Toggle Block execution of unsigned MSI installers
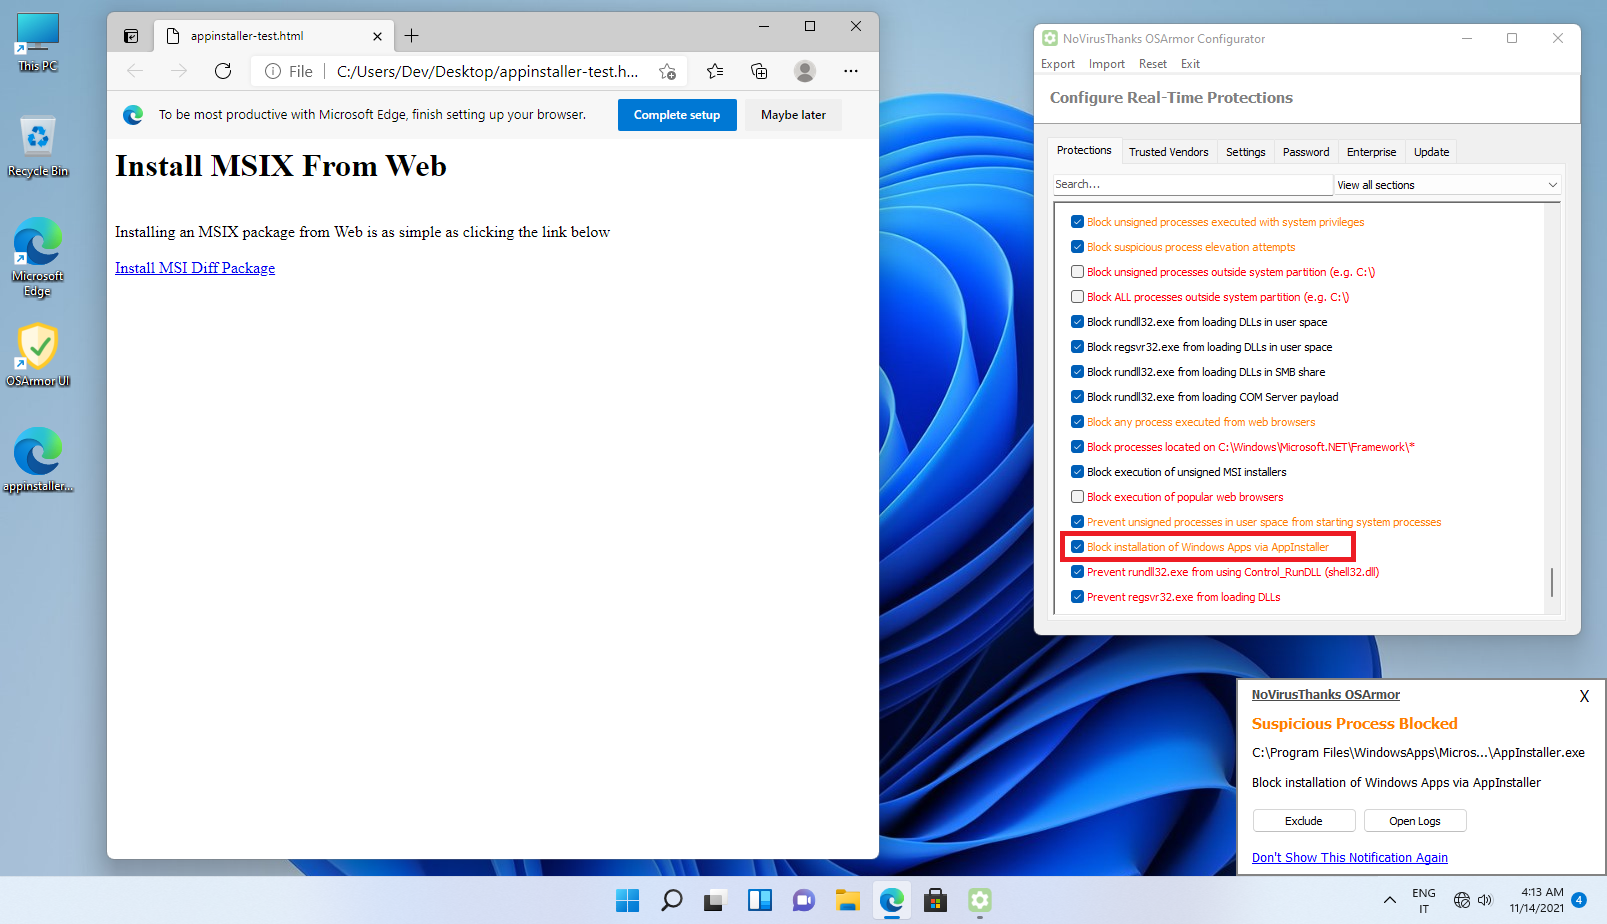This screenshot has width=1607, height=924. click(x=1077, y=472)
